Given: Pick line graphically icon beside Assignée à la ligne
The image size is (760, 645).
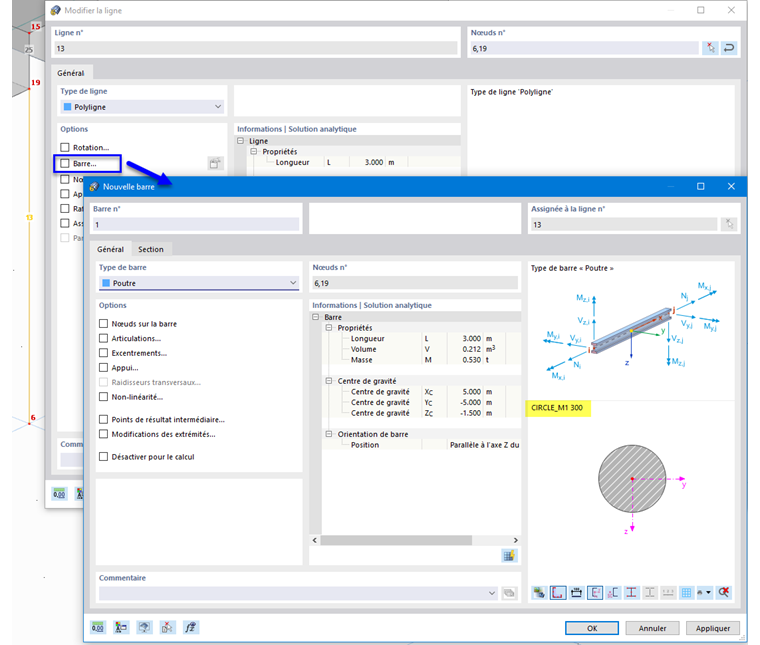Looking at the screenshot, I should pyautogui.click(x=729, y=224).
